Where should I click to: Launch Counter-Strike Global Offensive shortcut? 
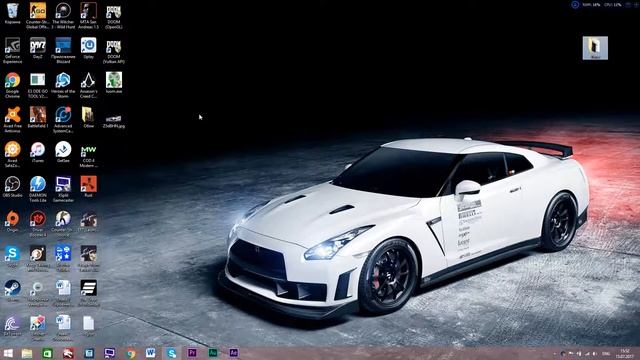pos(38,15)
